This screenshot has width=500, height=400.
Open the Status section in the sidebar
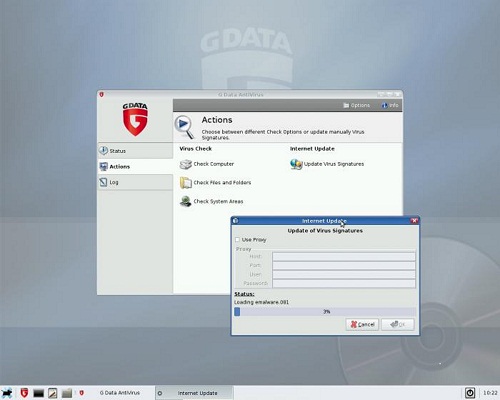135,151
